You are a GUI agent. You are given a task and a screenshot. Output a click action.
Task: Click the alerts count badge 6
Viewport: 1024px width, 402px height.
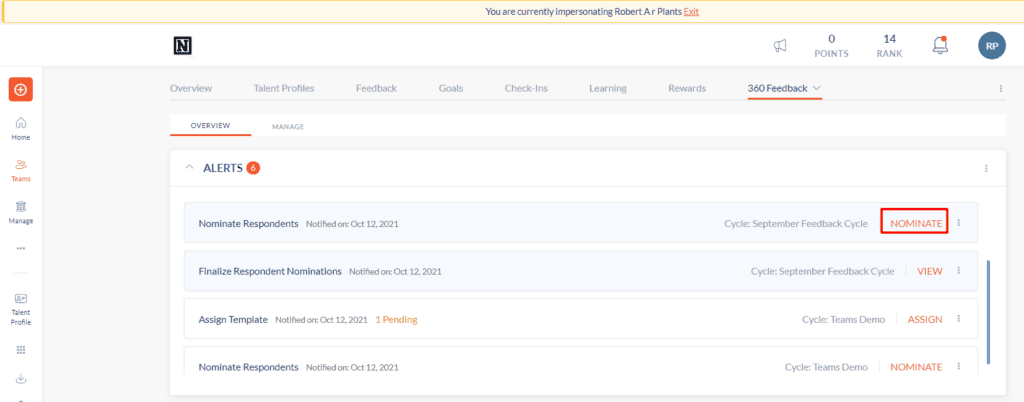coord(253,168)
